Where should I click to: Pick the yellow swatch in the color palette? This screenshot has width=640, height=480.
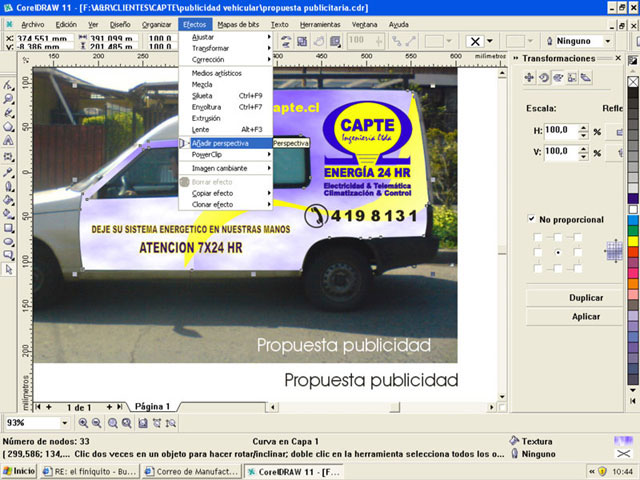click(633, 241)
